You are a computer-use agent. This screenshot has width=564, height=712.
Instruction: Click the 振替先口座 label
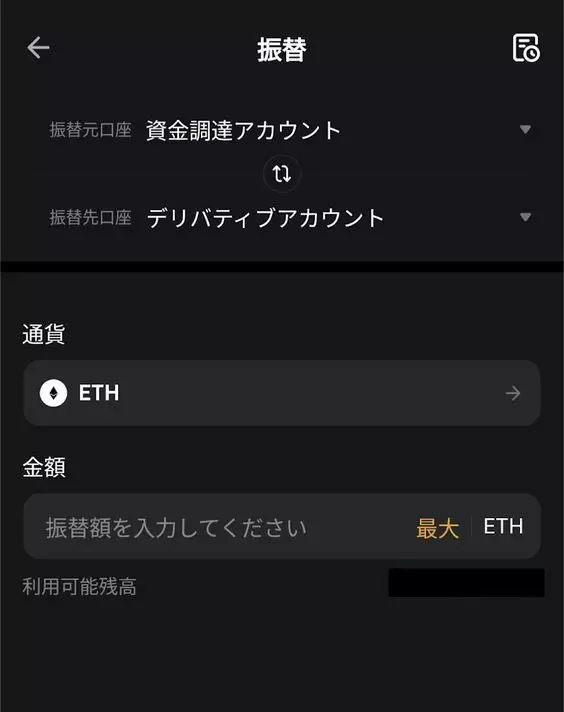tap(90, 218)
